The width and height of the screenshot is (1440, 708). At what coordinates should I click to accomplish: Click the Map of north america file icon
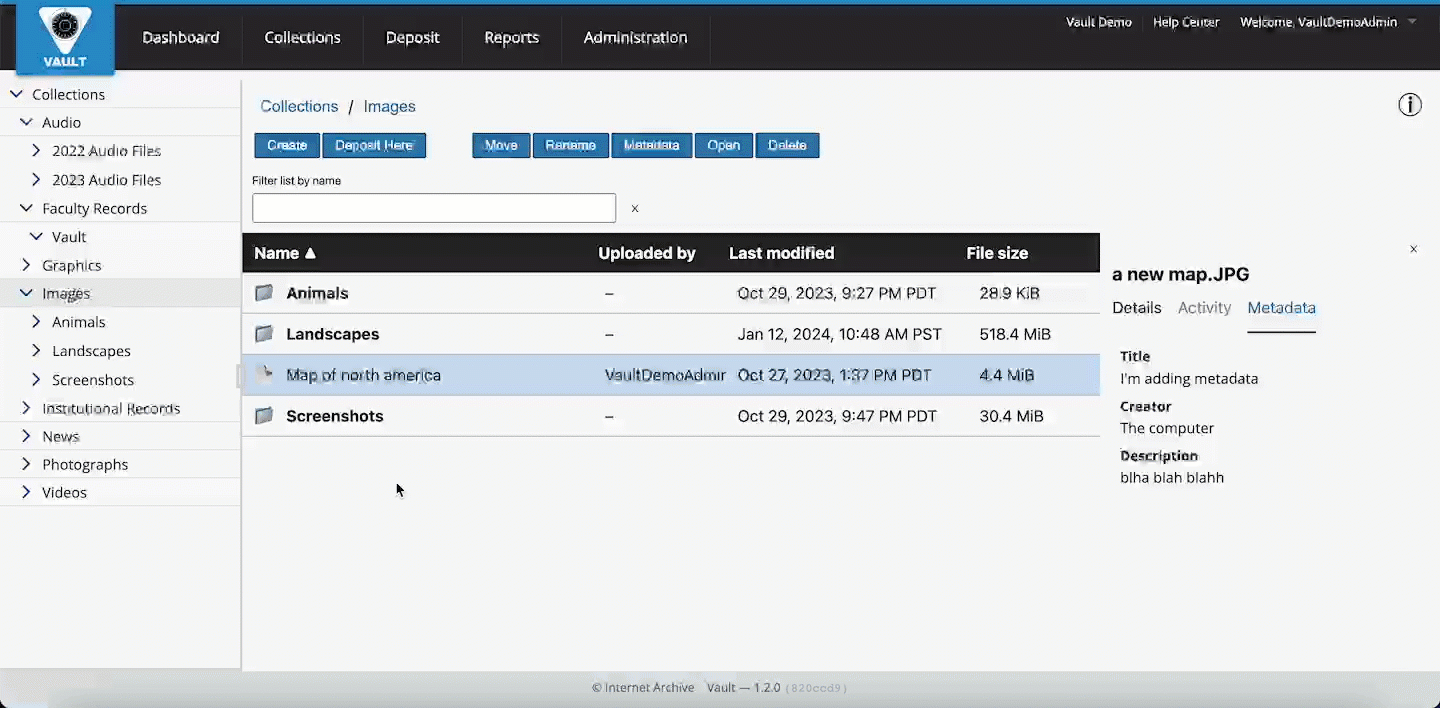(264, 375)
